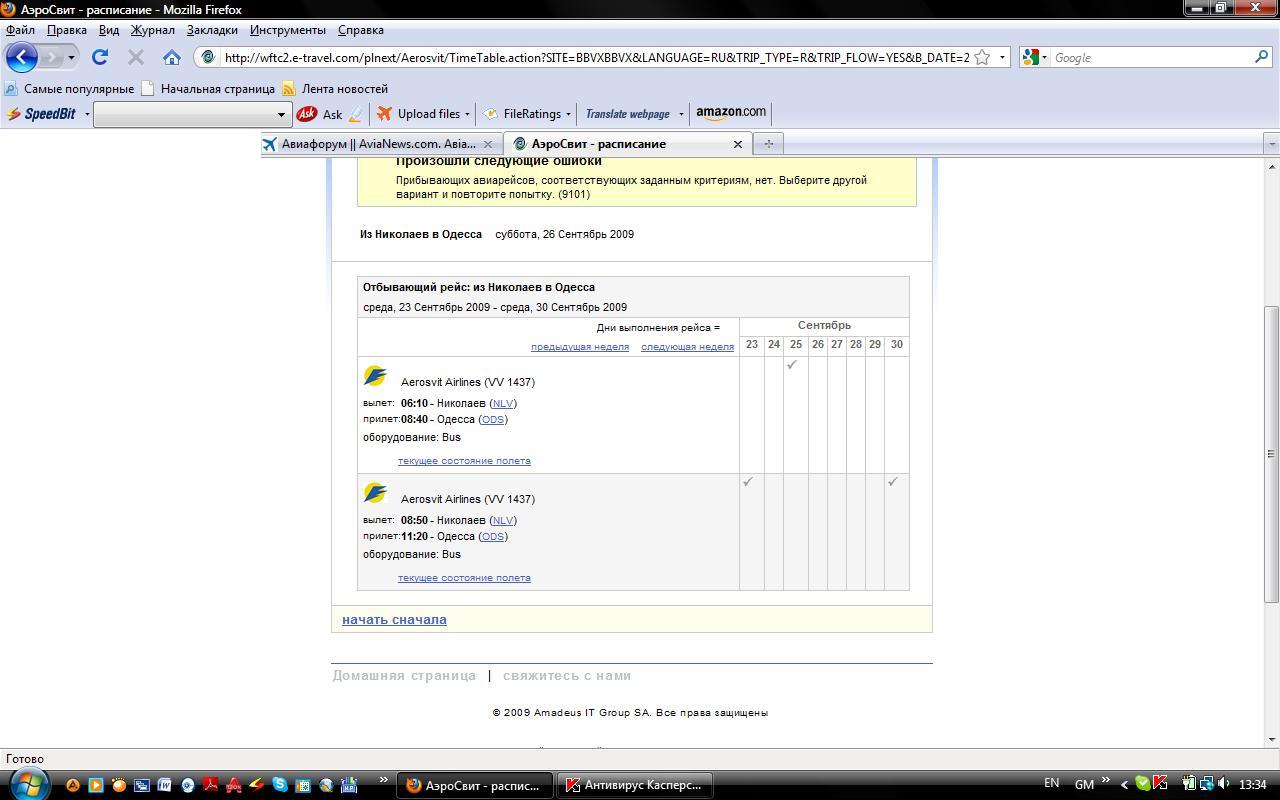This screenshot has height=800, width=1280.
Task: Expand the FileRatings dropdown arrow
Action: click(x=568, y=114)
